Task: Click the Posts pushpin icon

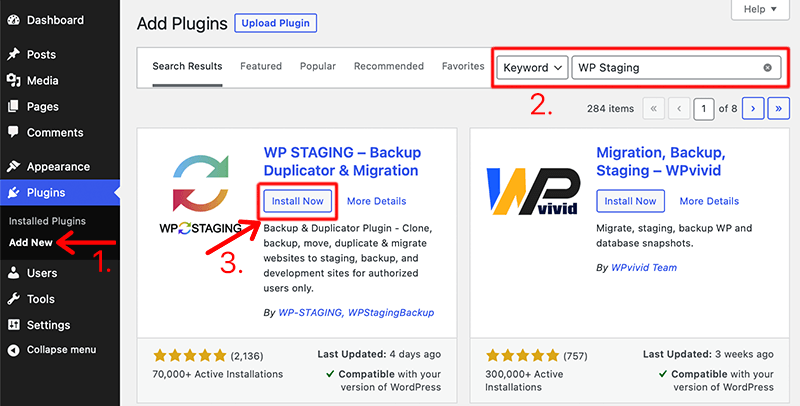Action: tap(14, 54)
